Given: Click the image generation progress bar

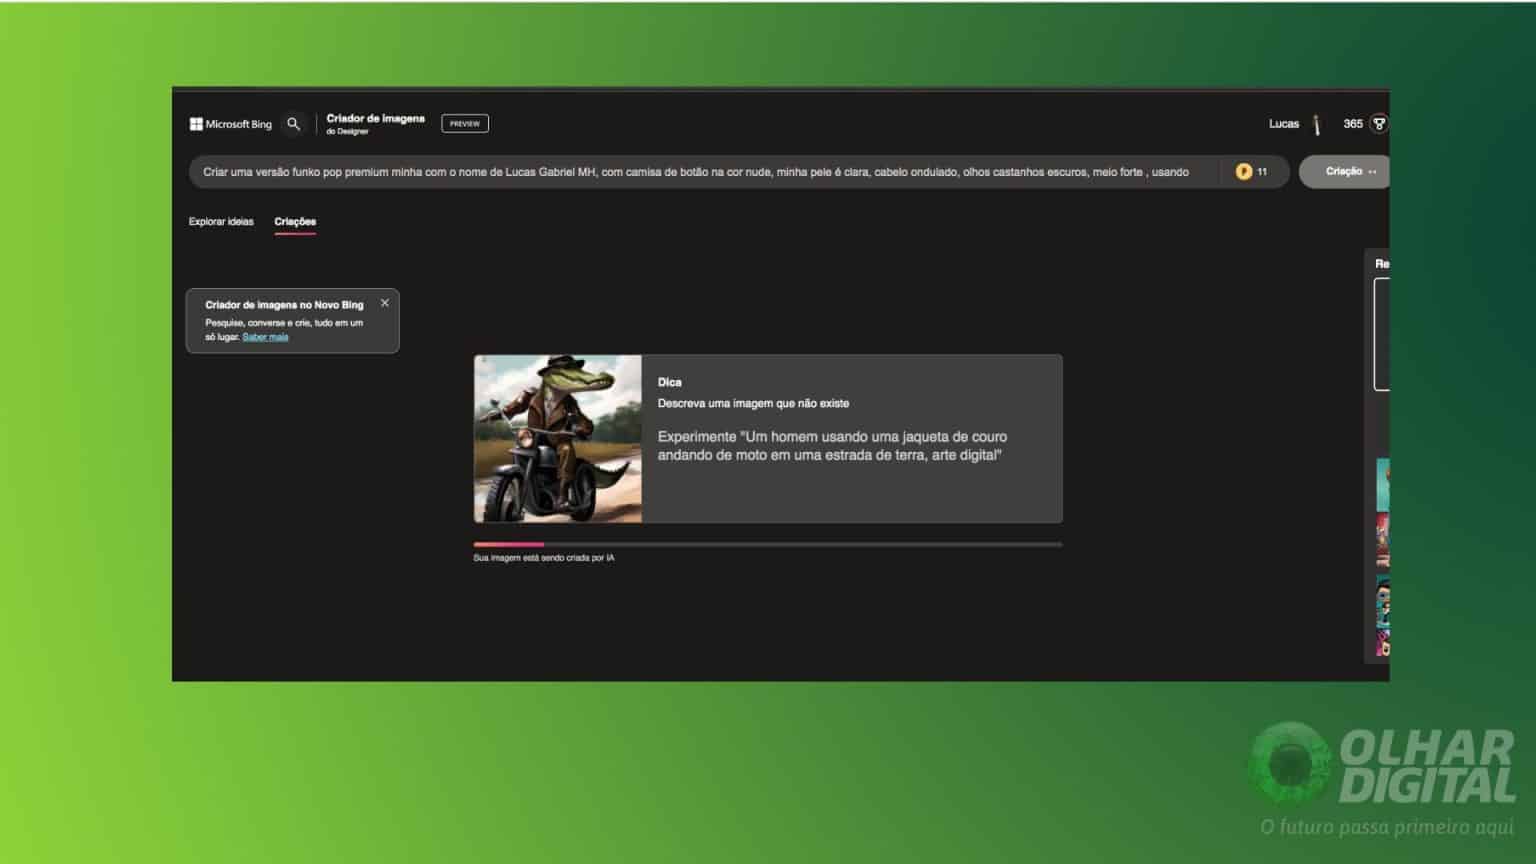Looking at the screenshot, I should coord(767,545).
